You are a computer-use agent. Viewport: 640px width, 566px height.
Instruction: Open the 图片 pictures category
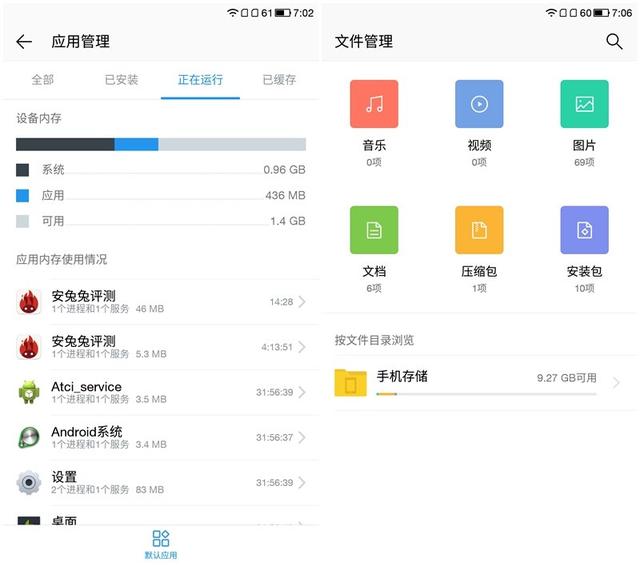pos(584,105)
